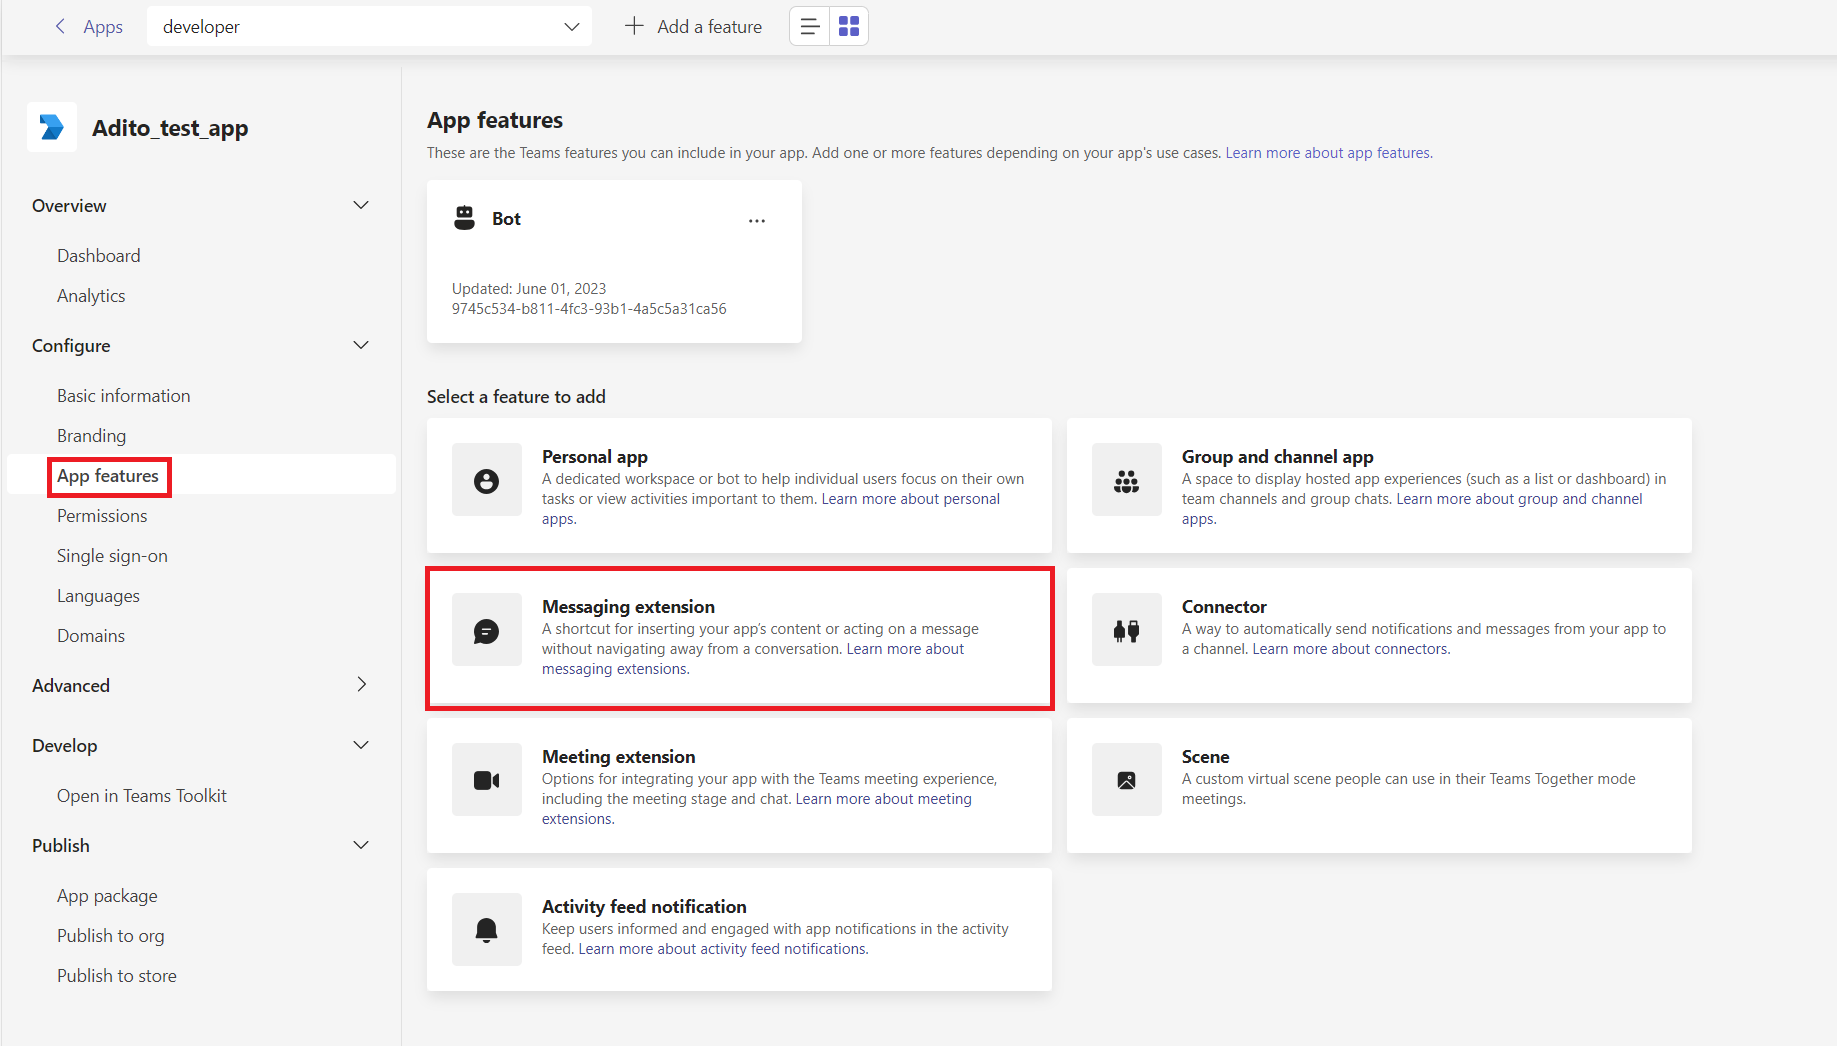Screen dimensions: 1837x1046
Task: Click the Activity feed notification bell icon
Action: [487, 931]
